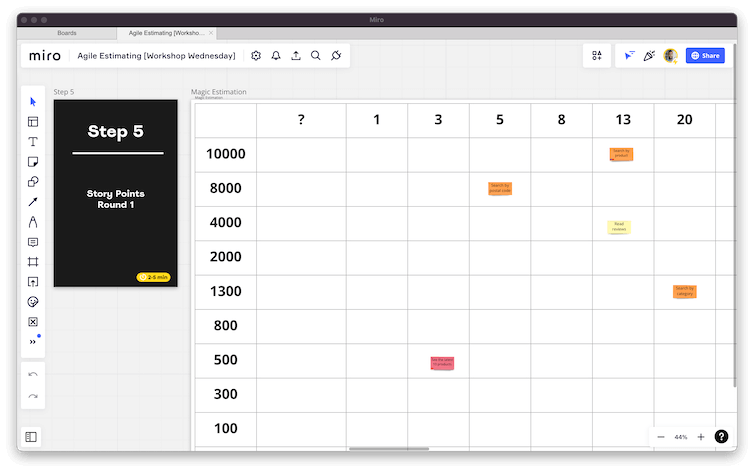The width and height of the screenshot is (754, 472).
Task: Select the Templates tool in left toolbar
Action: pyautogui.click(x=33, y=122)
